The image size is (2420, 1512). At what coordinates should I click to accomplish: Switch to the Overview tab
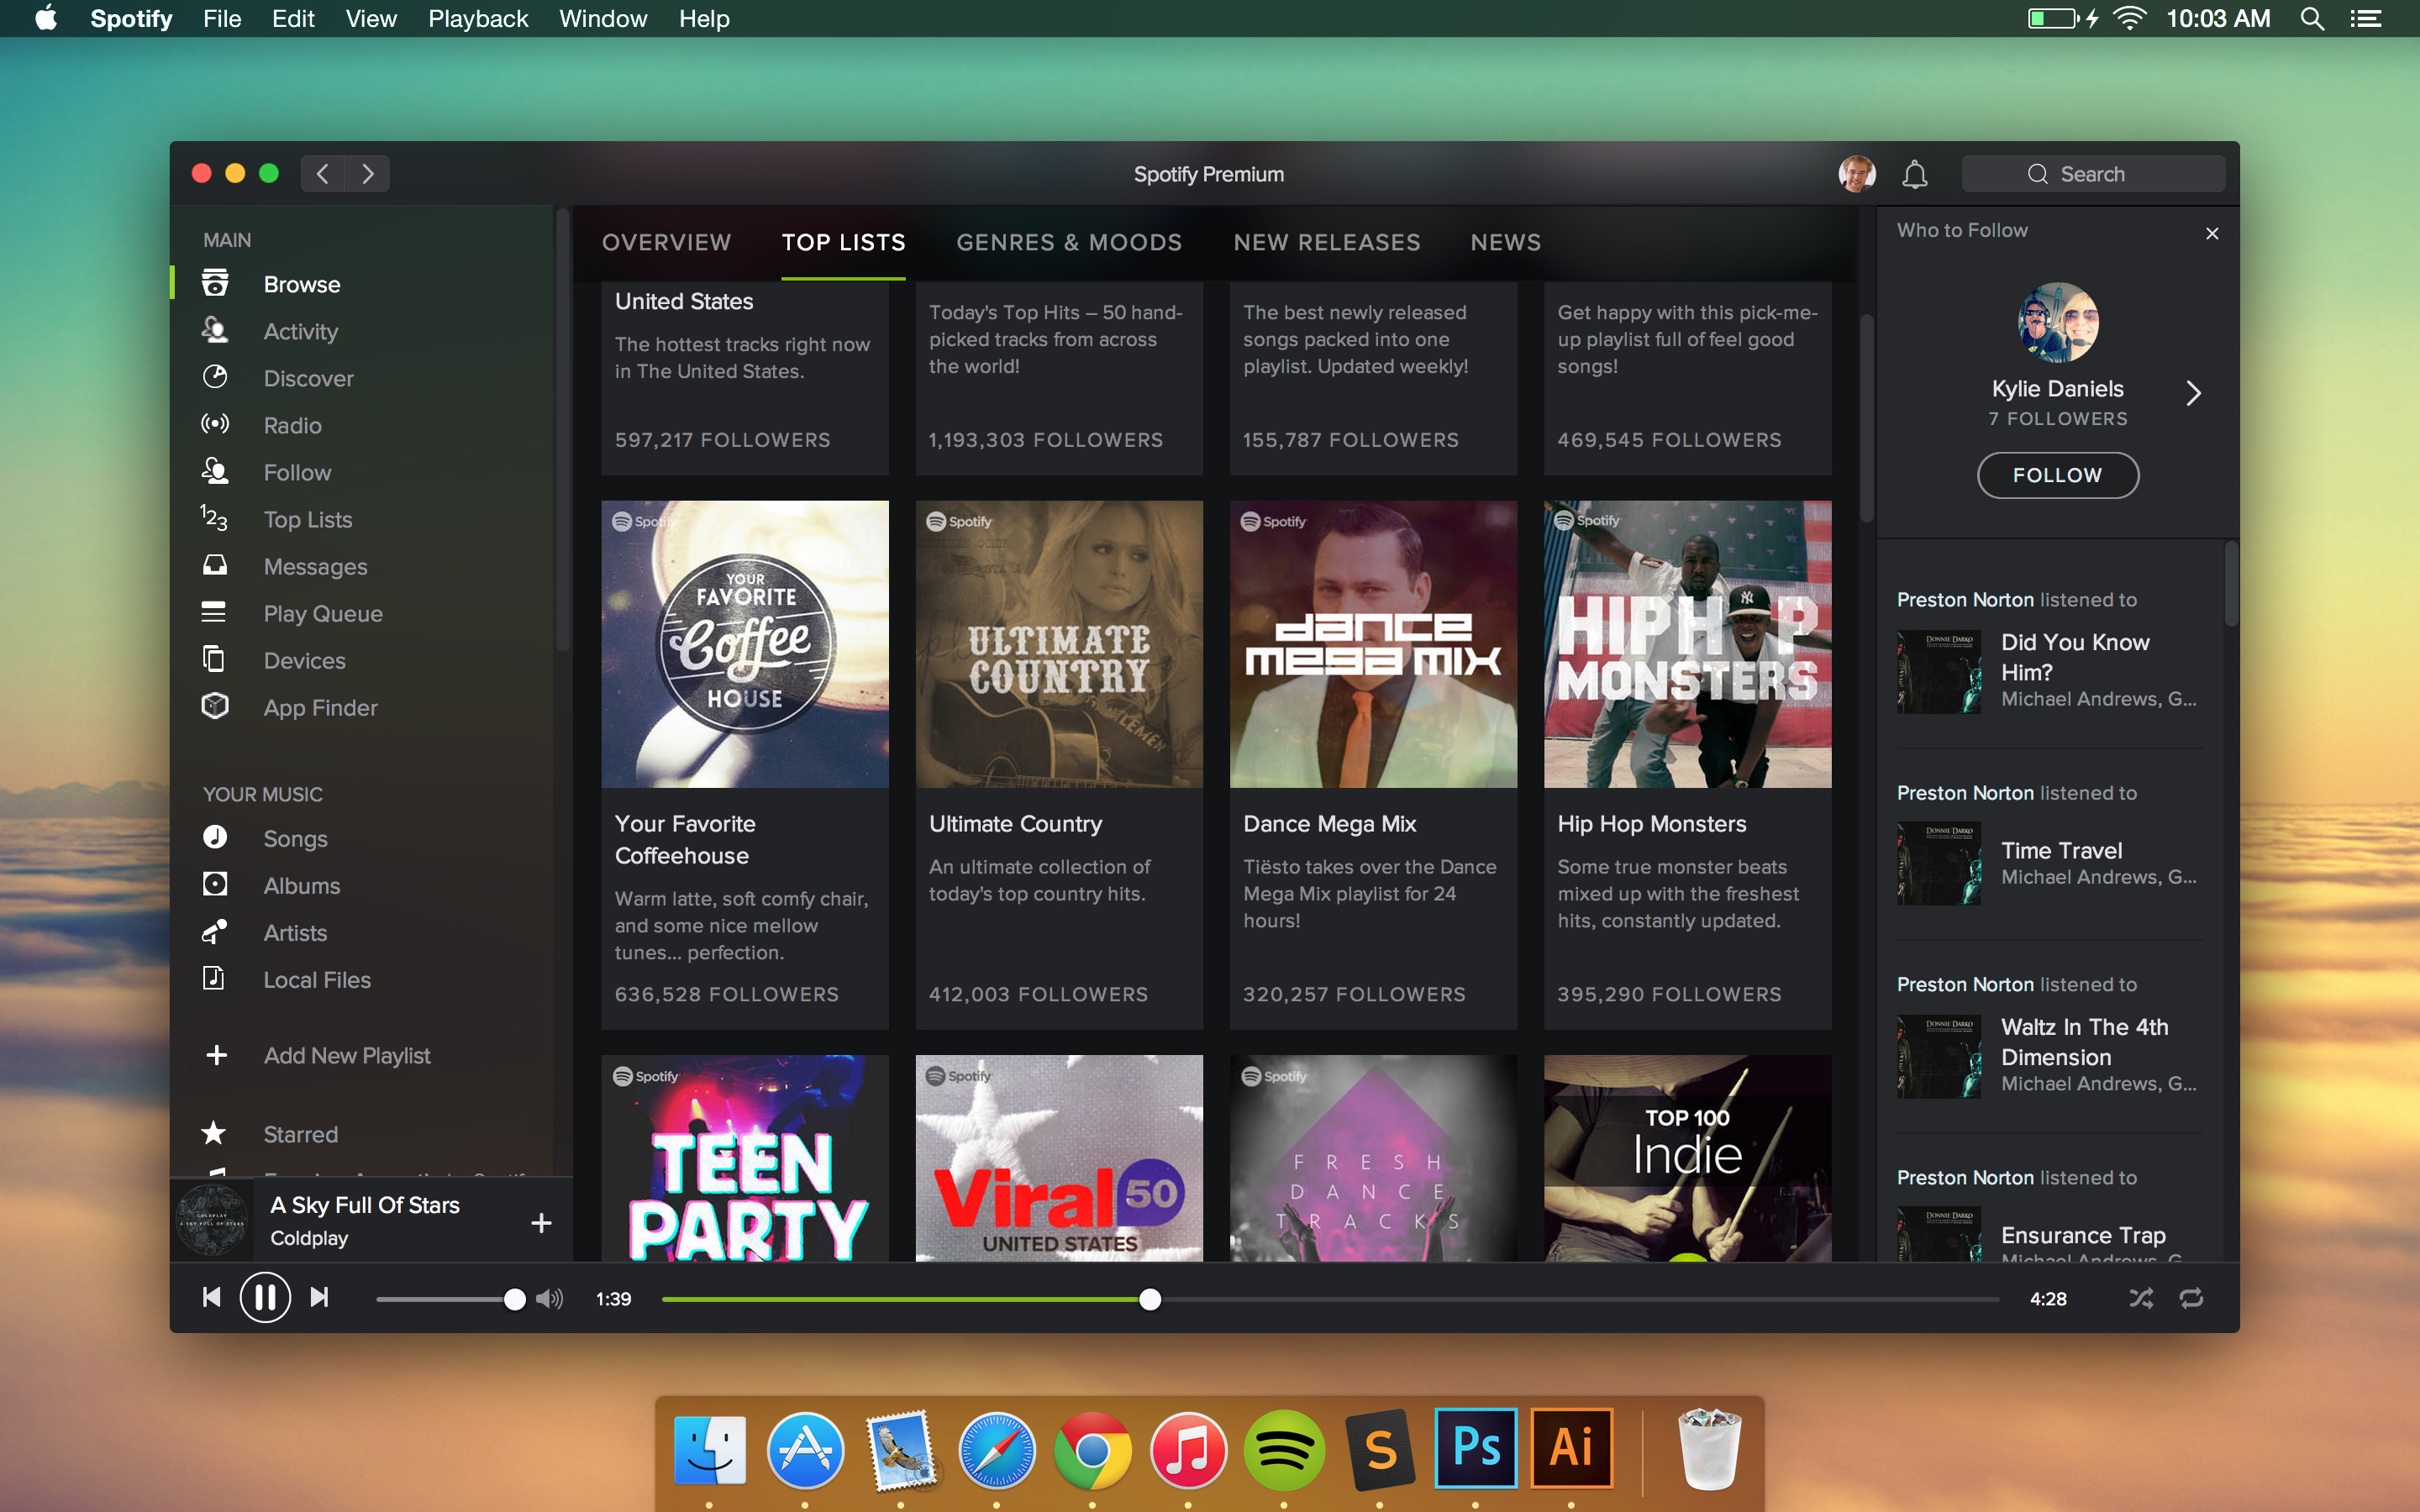click(x=666, y=242)
